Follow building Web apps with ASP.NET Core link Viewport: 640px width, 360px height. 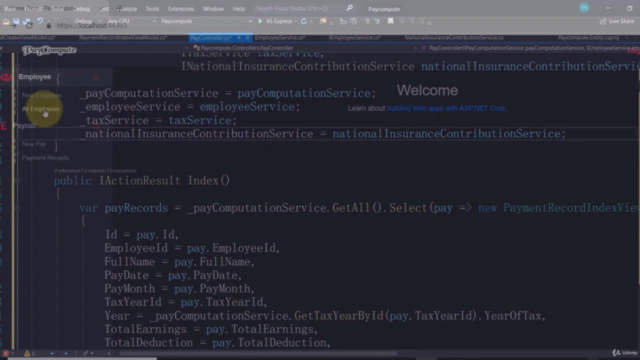tap(446, 108)
